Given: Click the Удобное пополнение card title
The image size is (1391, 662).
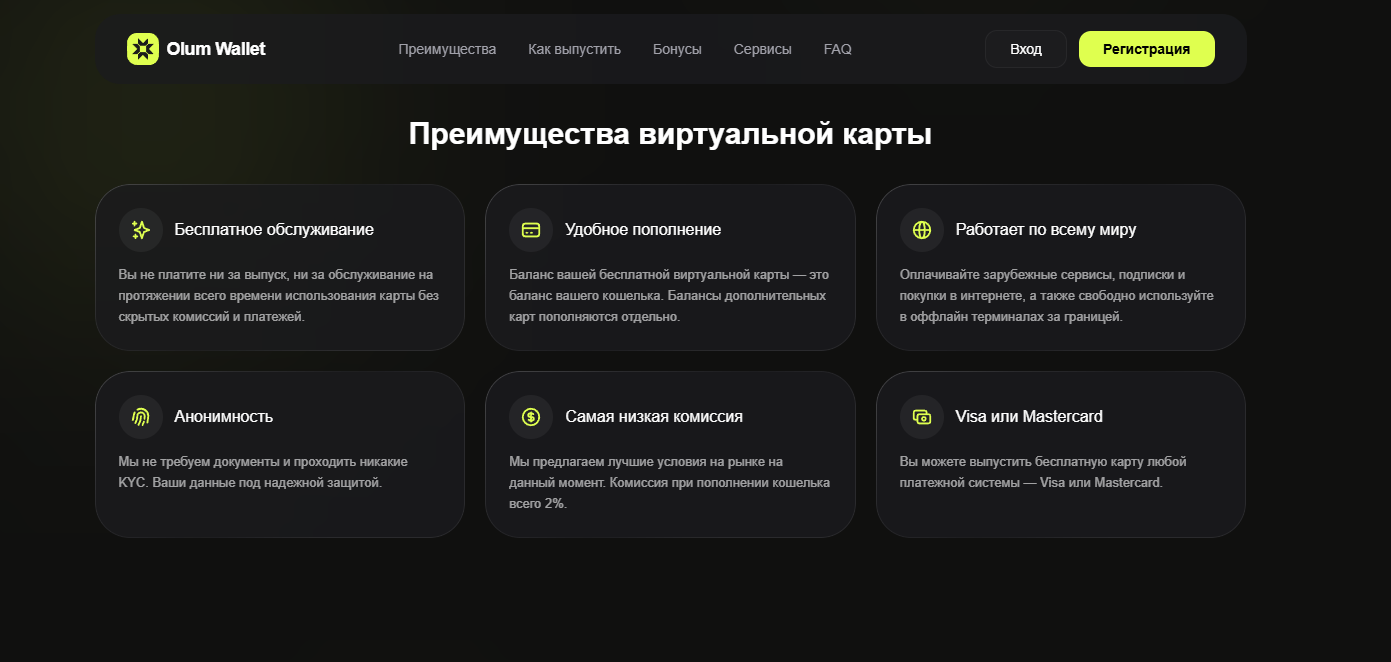Looking at the screenshot, I should pyautogui.click(x=643, y=230).
